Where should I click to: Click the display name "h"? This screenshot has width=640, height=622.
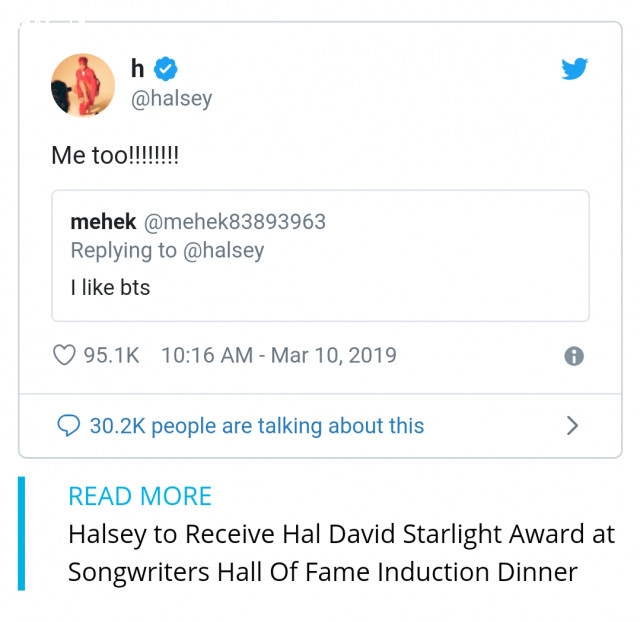pyautogui.click(x=138, y=68)
